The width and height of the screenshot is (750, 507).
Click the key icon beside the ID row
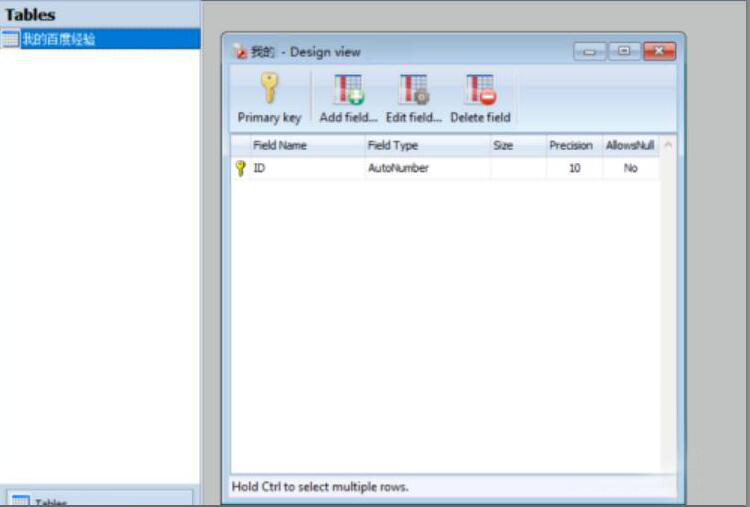240,168
